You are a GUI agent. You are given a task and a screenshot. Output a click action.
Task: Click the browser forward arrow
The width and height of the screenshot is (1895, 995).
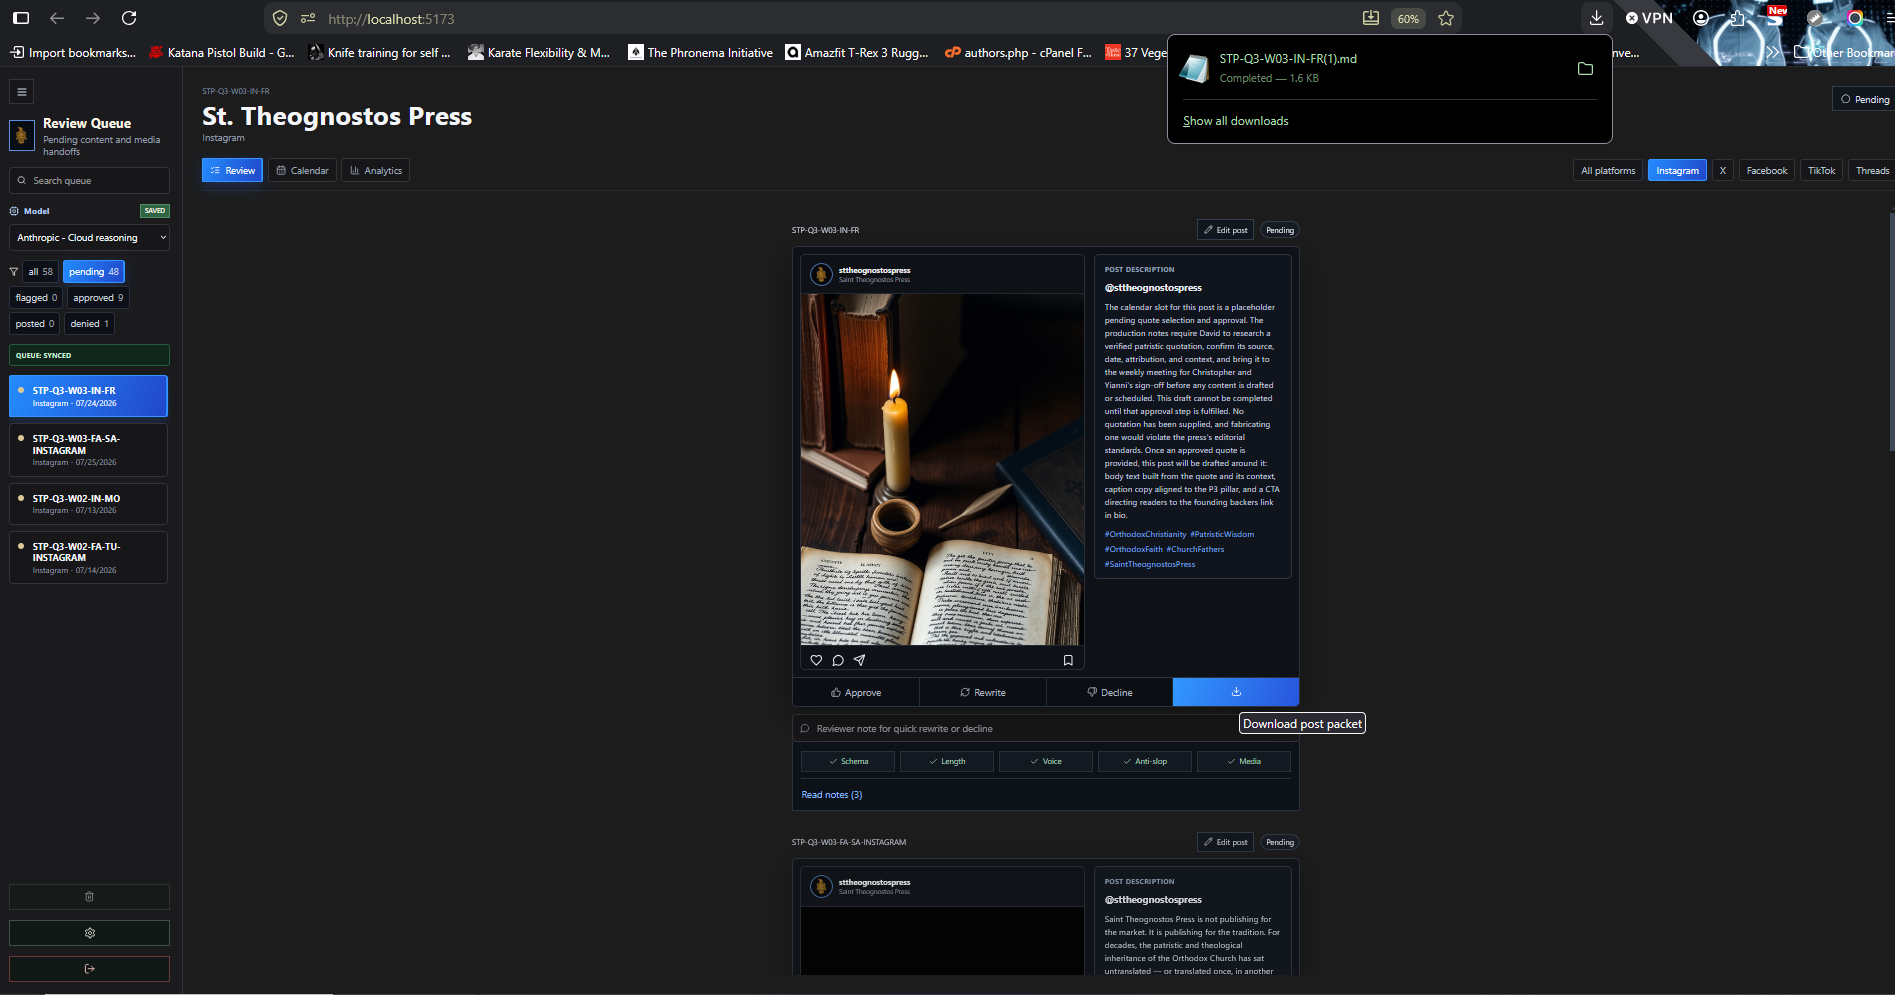tap(93, 18)
